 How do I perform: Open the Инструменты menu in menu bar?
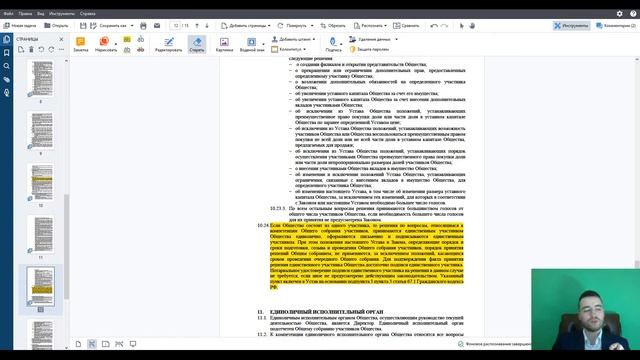coord(62,13)
